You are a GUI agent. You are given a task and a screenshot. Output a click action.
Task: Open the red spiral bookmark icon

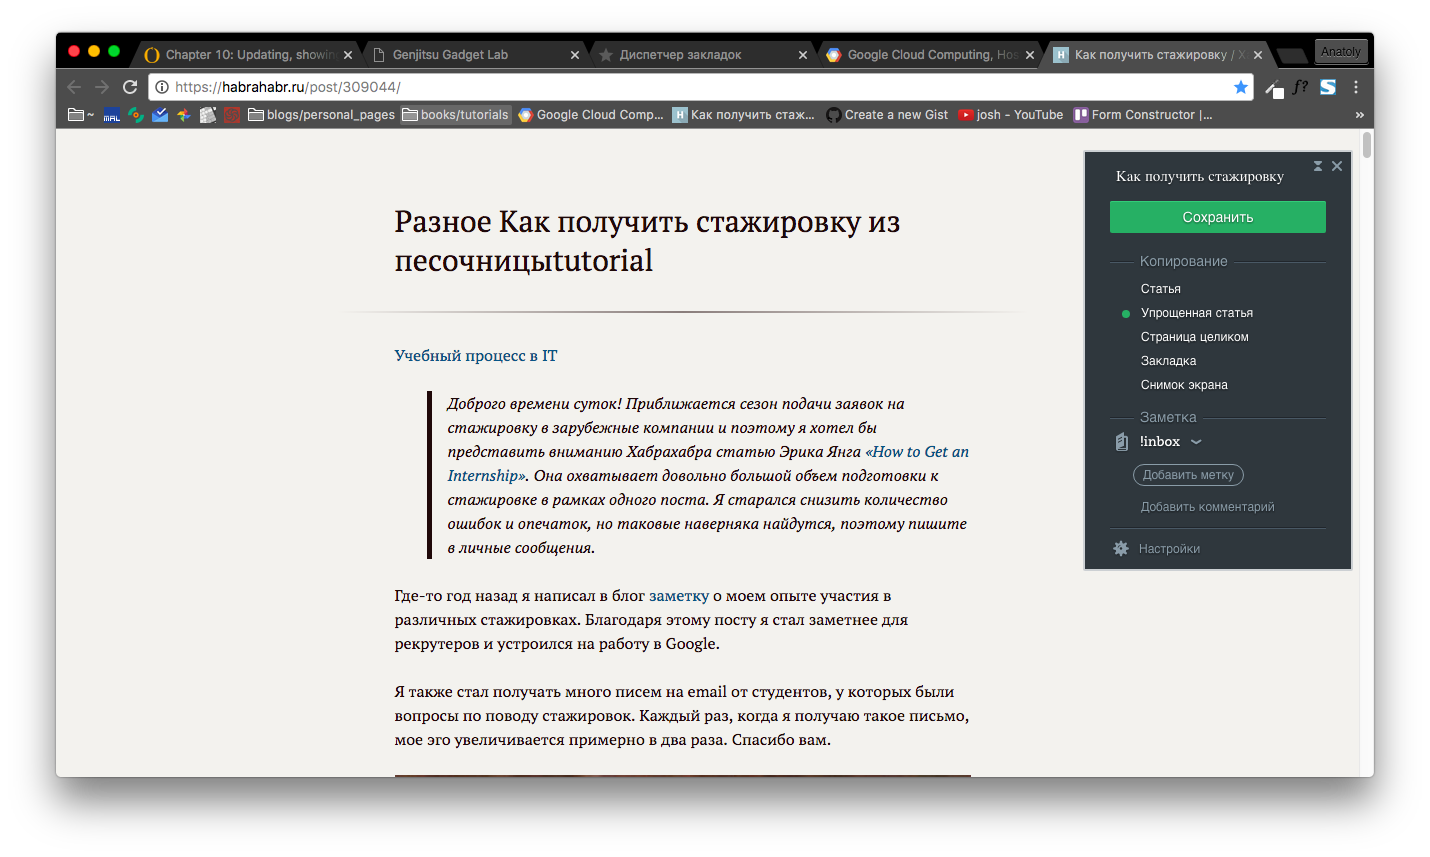click(232, 115)
